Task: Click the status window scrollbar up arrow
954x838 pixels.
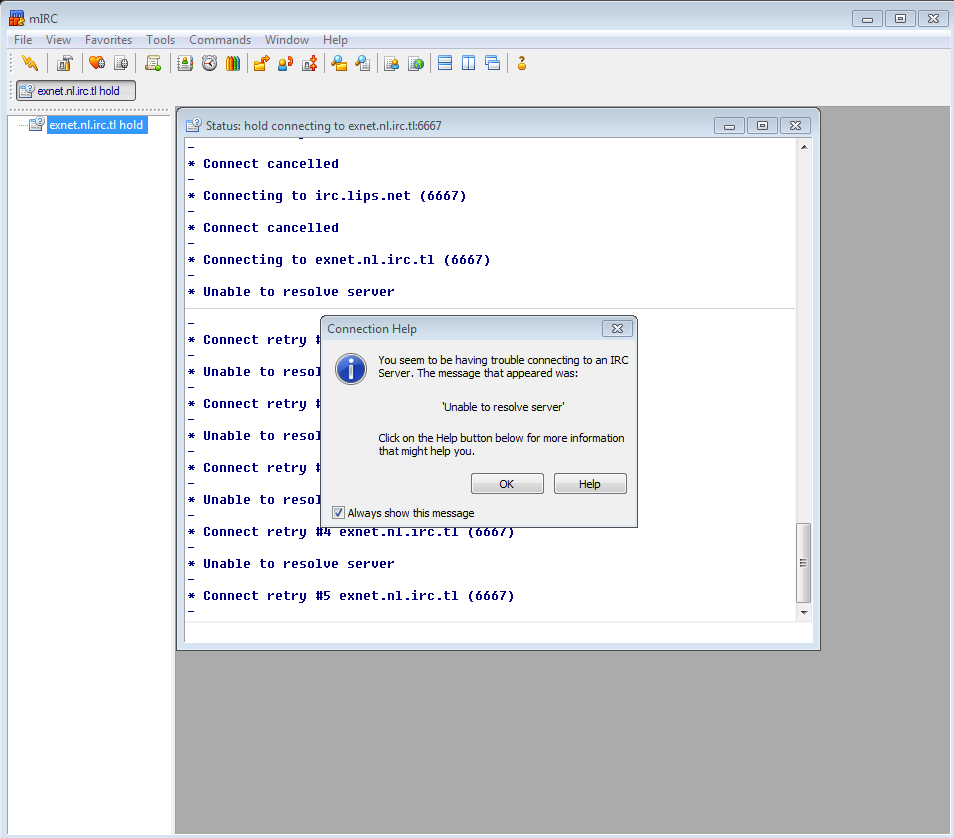Action: coord(804,147)
